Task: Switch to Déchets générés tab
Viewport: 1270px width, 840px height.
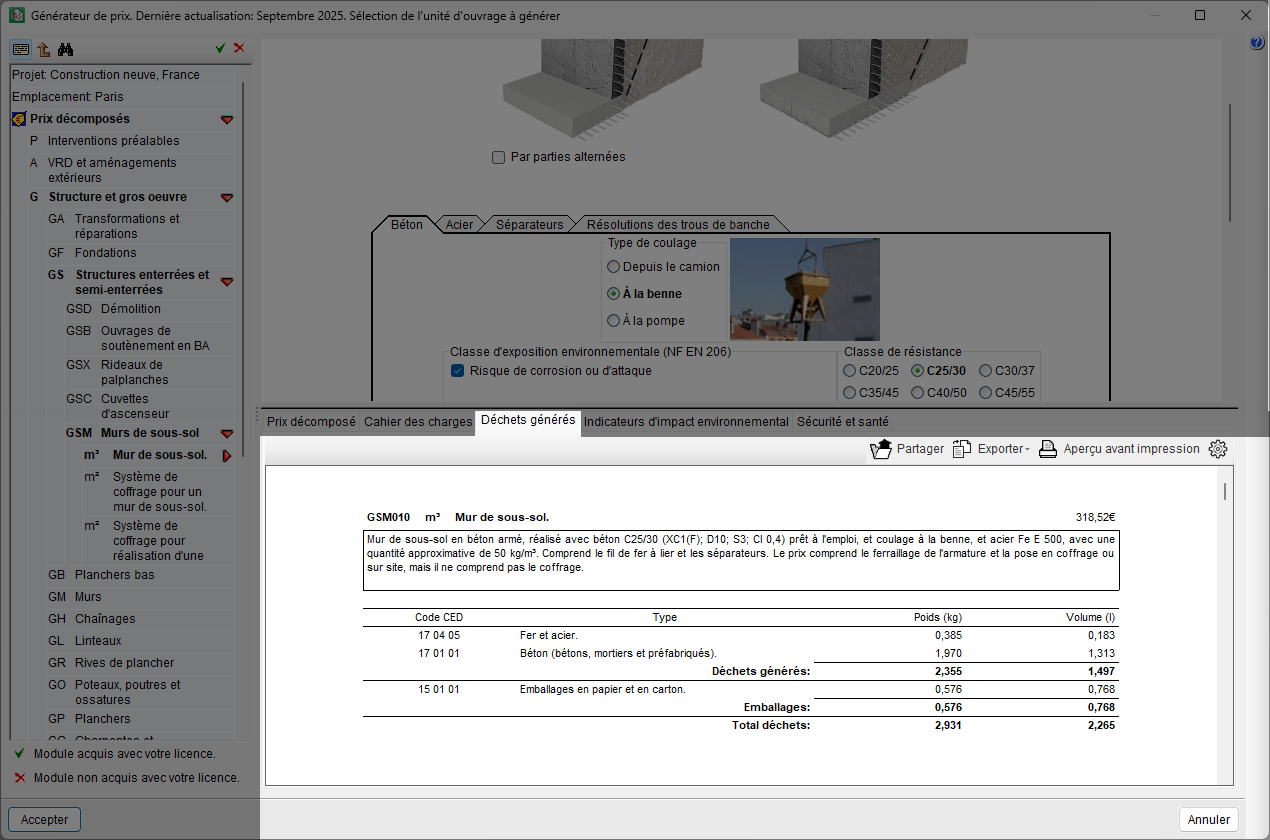Action: [x=528, y=420]
